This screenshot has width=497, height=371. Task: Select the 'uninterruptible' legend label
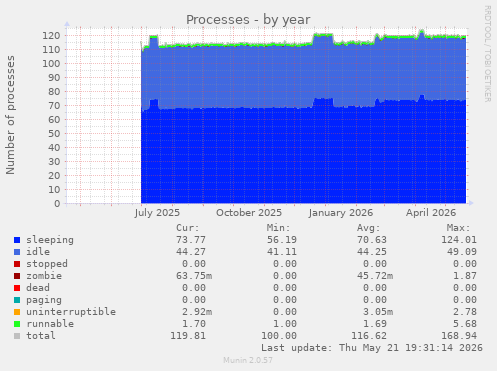71,312
